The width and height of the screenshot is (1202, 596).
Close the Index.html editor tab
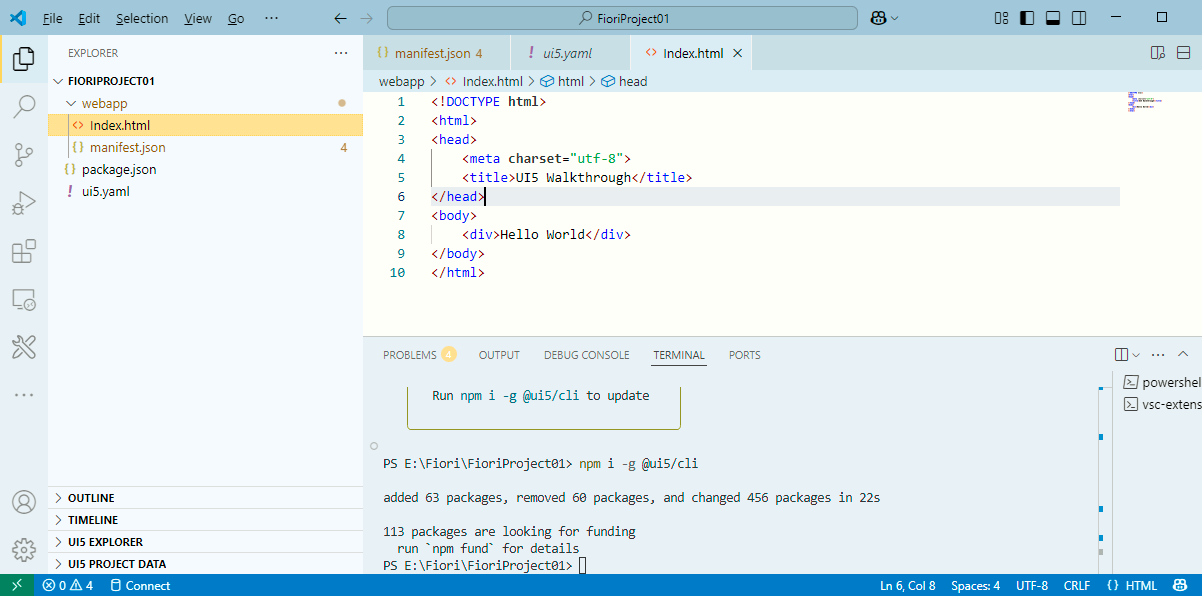pos(738,53)
